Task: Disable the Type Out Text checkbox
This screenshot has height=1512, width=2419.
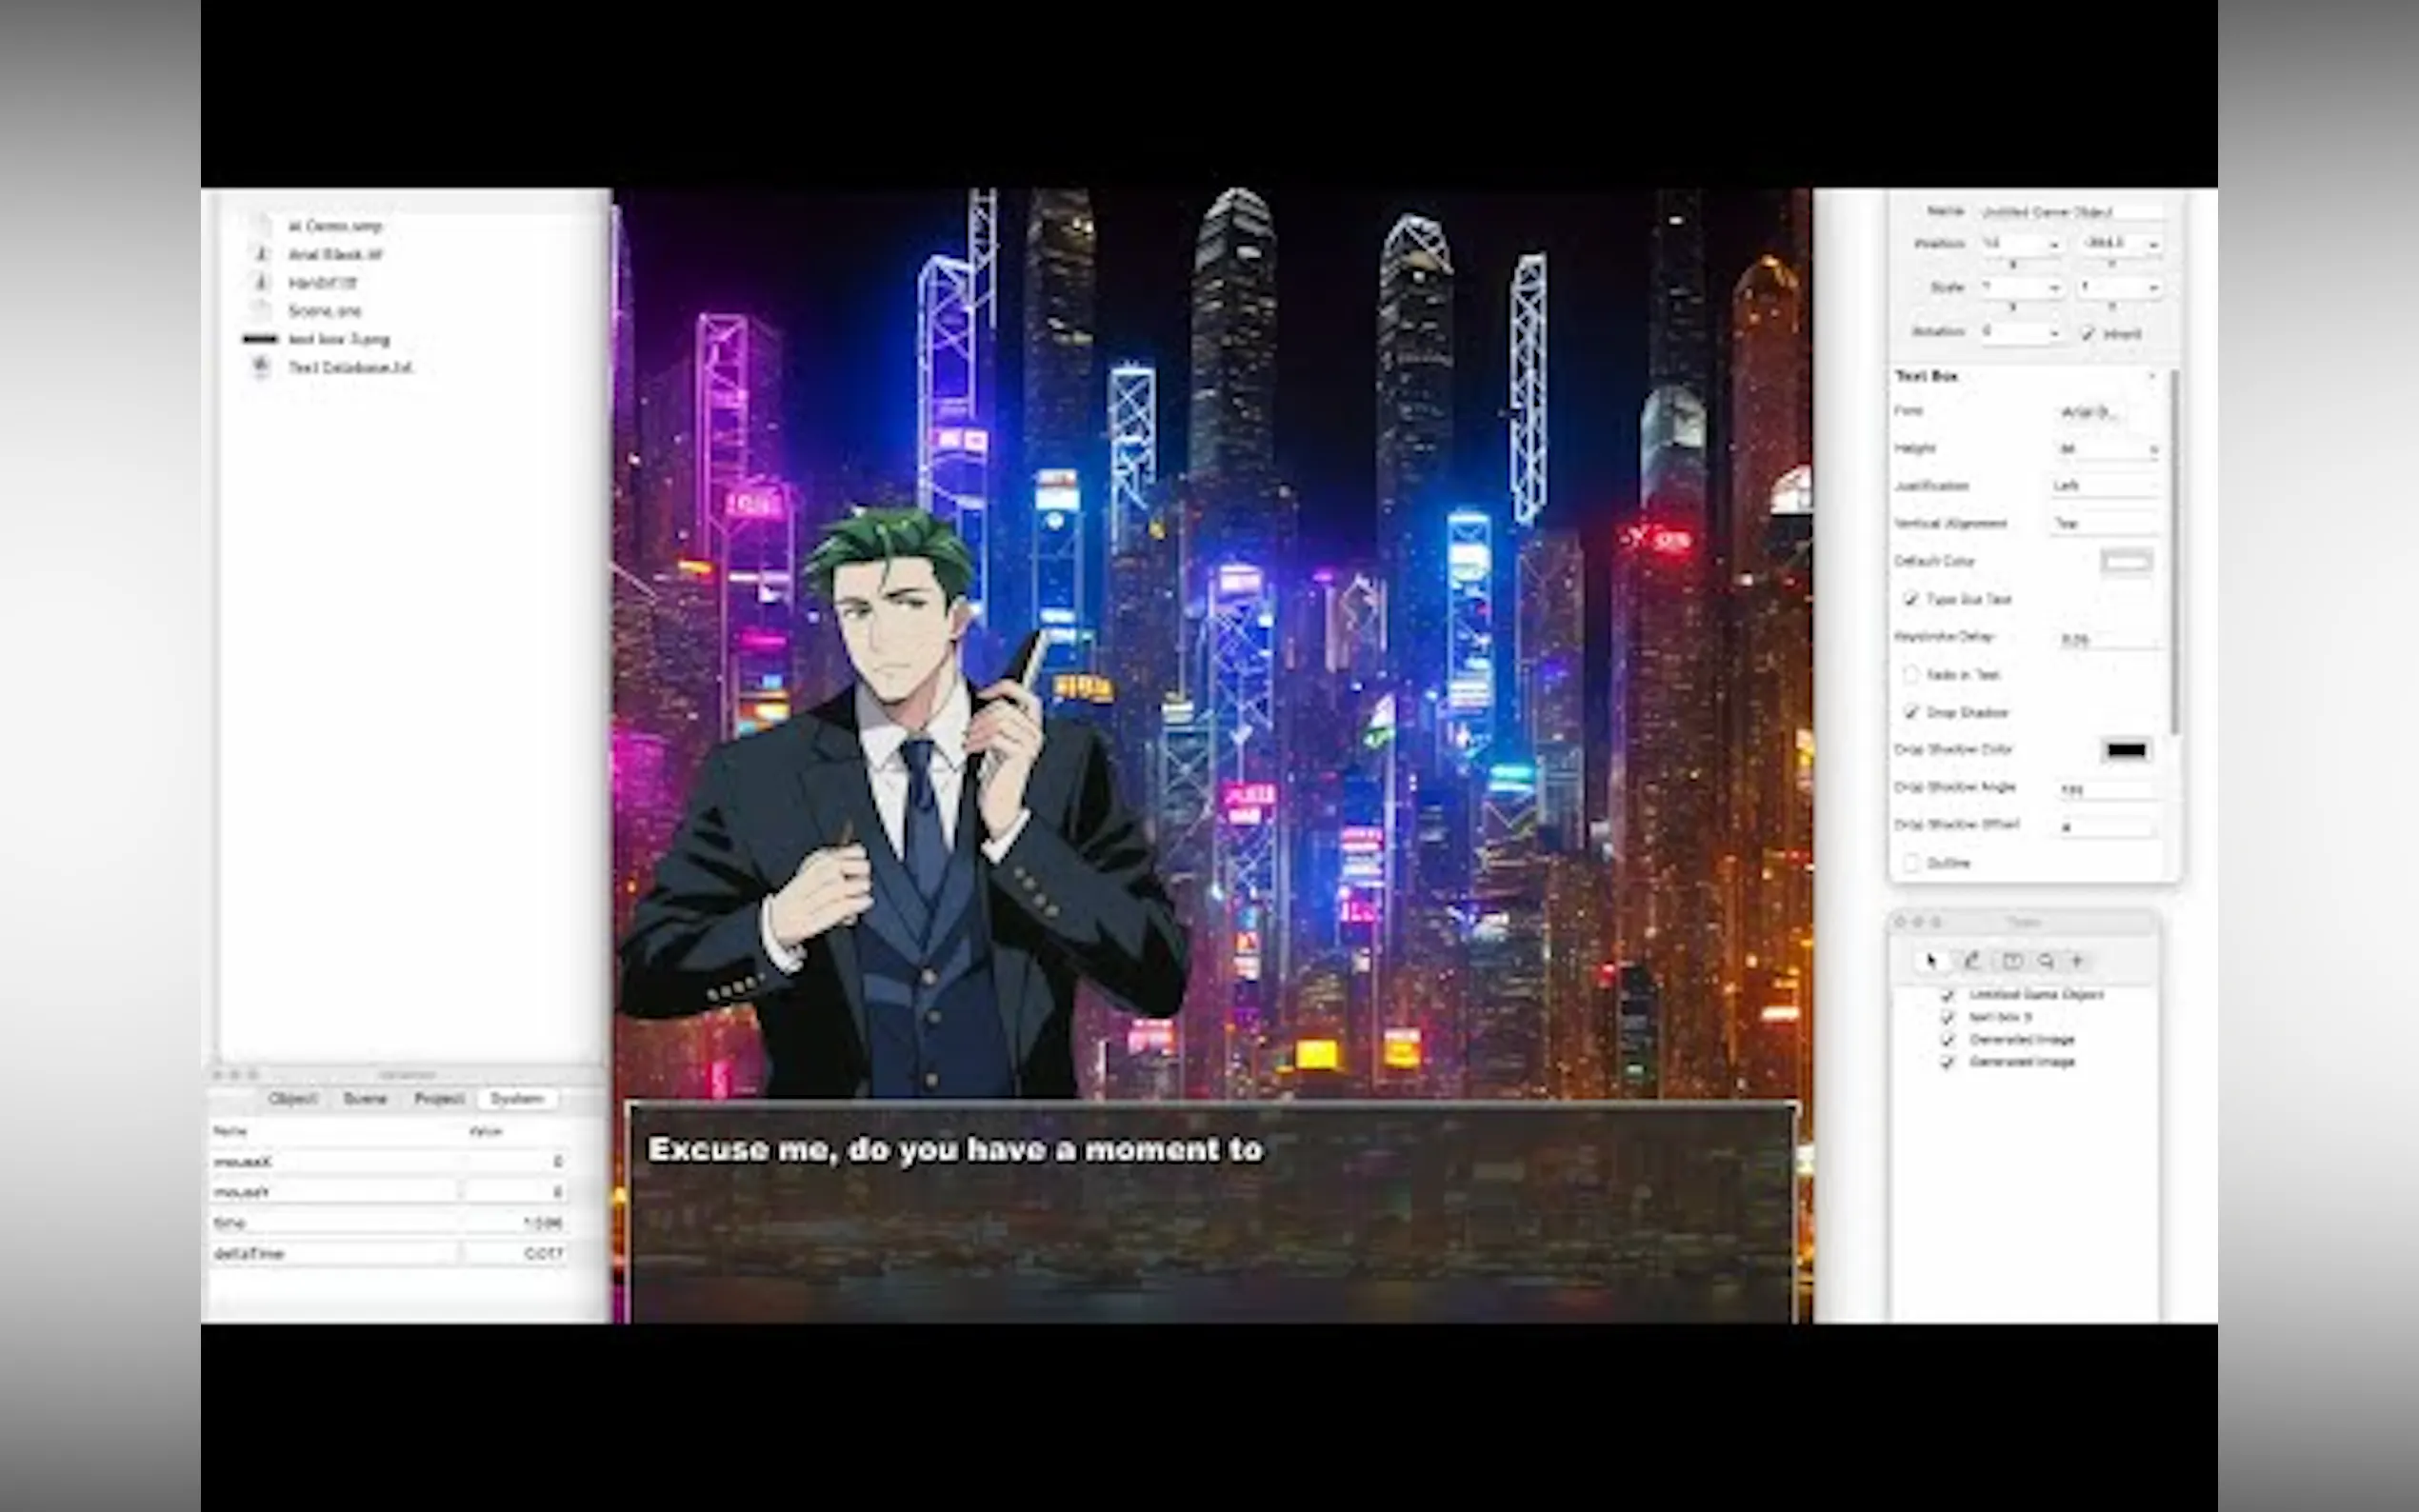Action: pos(1911,599)
